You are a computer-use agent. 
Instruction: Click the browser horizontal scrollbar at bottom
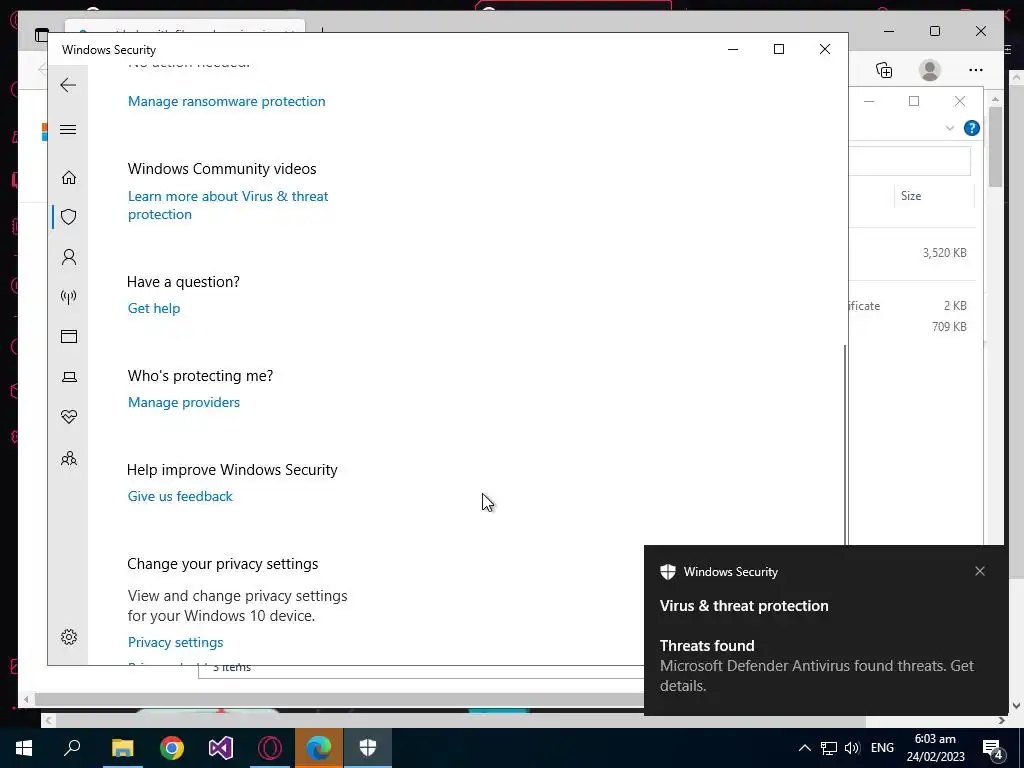click(339, 699)
